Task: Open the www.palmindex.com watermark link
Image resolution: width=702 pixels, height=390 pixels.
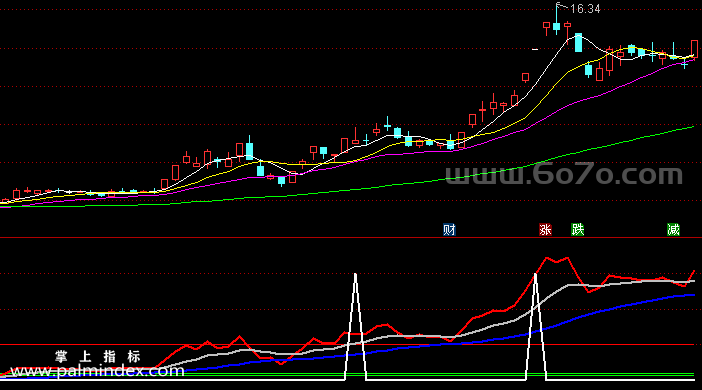Action: point(97,371)
